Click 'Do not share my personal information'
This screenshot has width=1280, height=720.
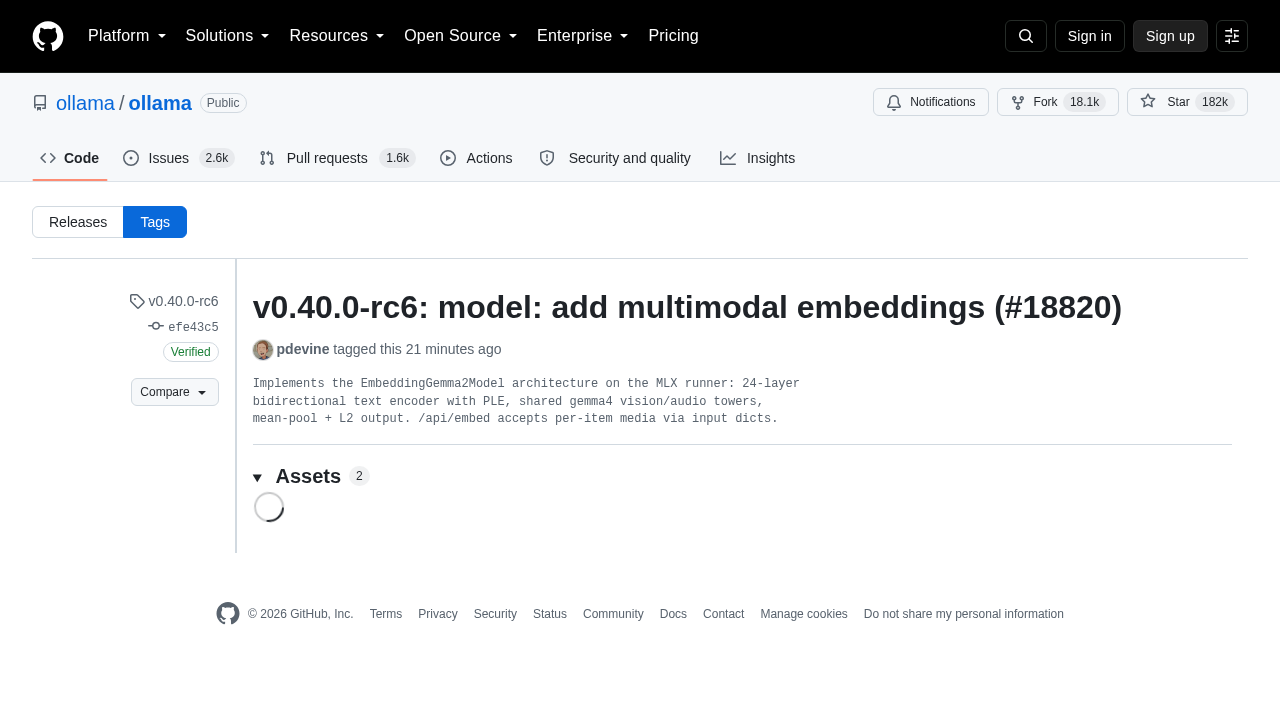(964, 614)
